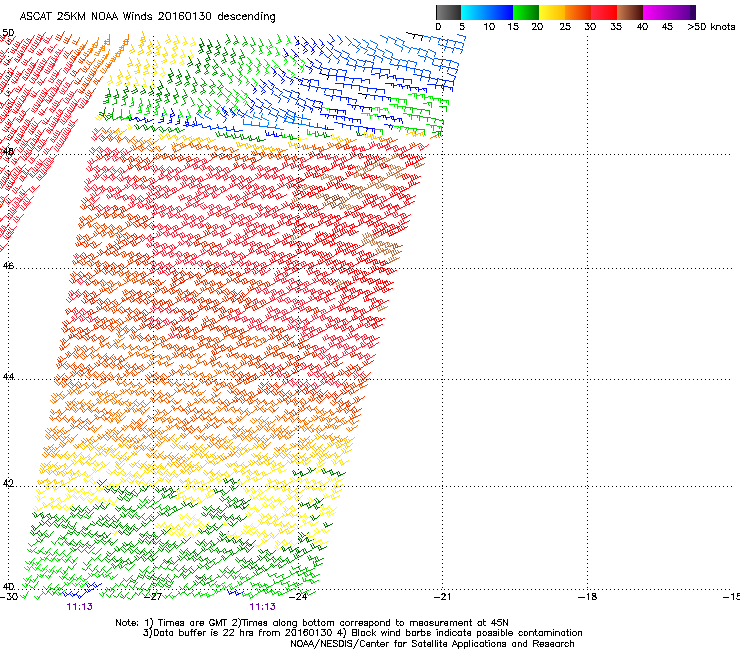Click the red 30-35 knots legend swatch
This screenshot has width=740, height=650.
(x=604, y=12)
